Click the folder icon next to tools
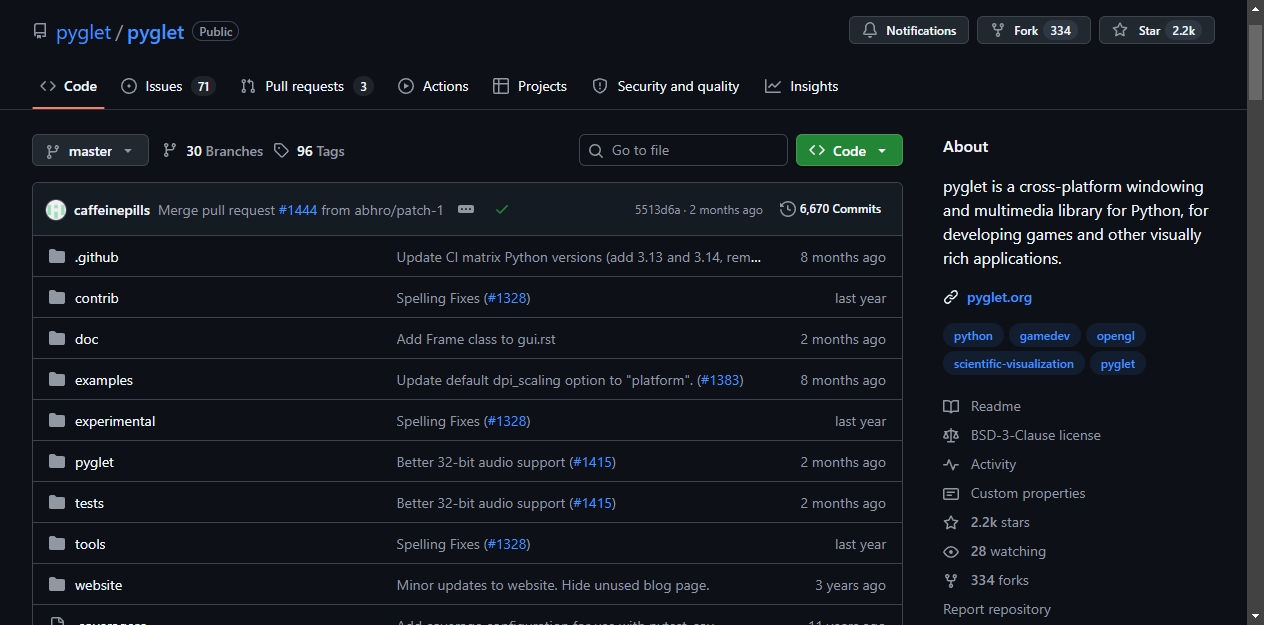1264x625 pixels. tap(57, 544)
